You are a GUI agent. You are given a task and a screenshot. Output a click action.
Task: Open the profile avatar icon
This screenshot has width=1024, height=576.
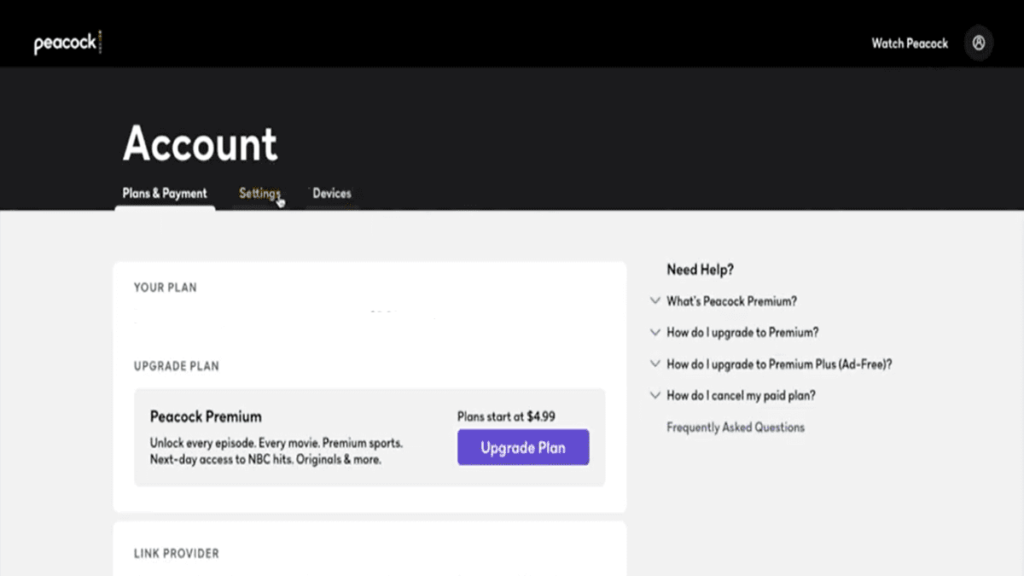tap(978, 43)
